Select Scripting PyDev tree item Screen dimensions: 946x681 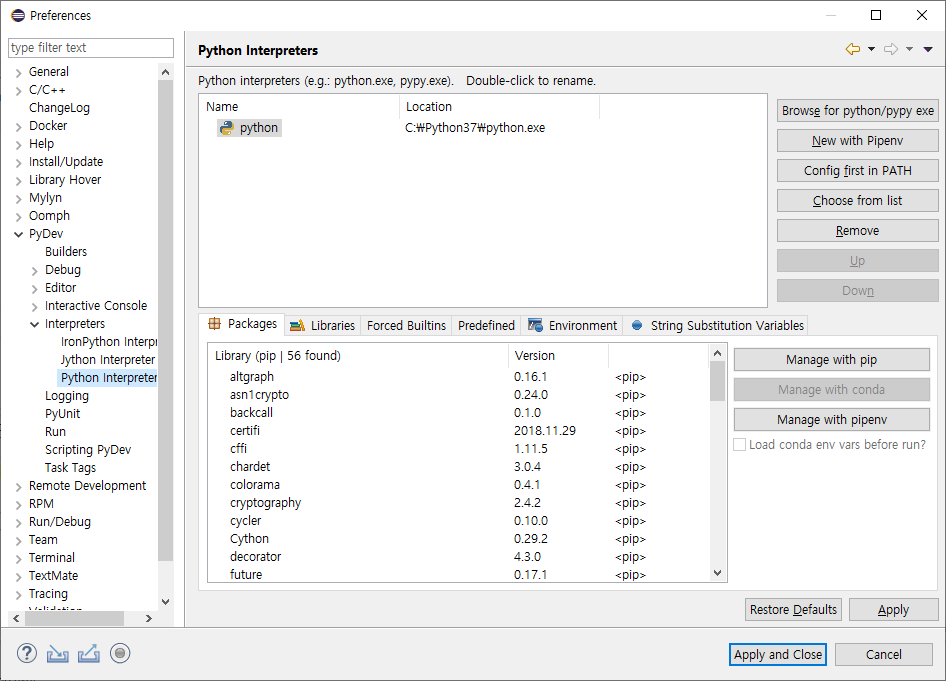click(x=87, y=450)
